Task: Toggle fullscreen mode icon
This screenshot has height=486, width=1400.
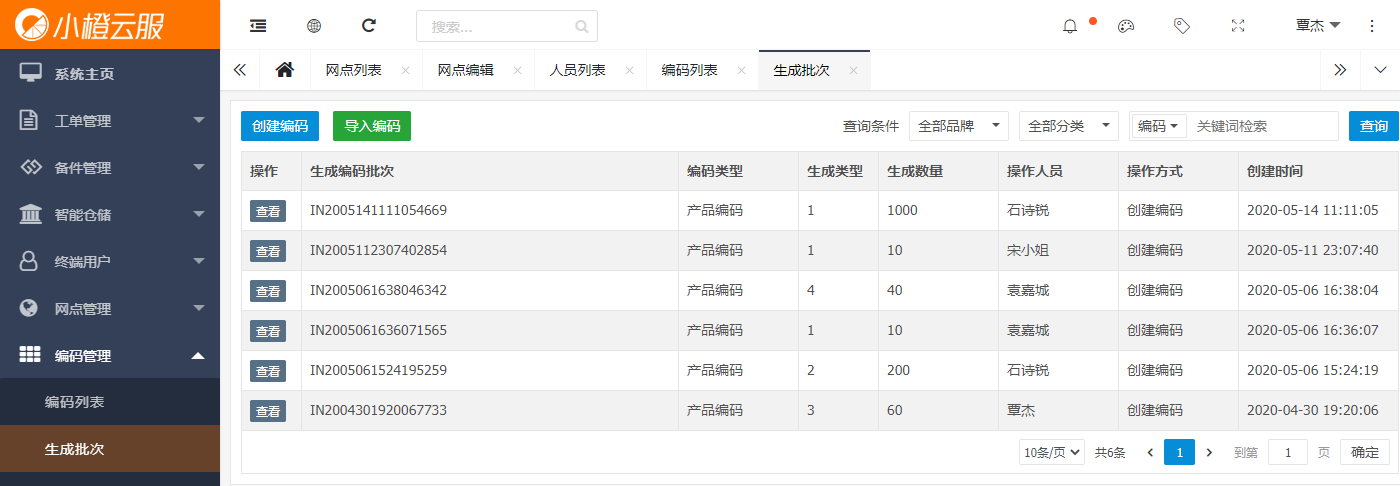Action: [1238, 26]
